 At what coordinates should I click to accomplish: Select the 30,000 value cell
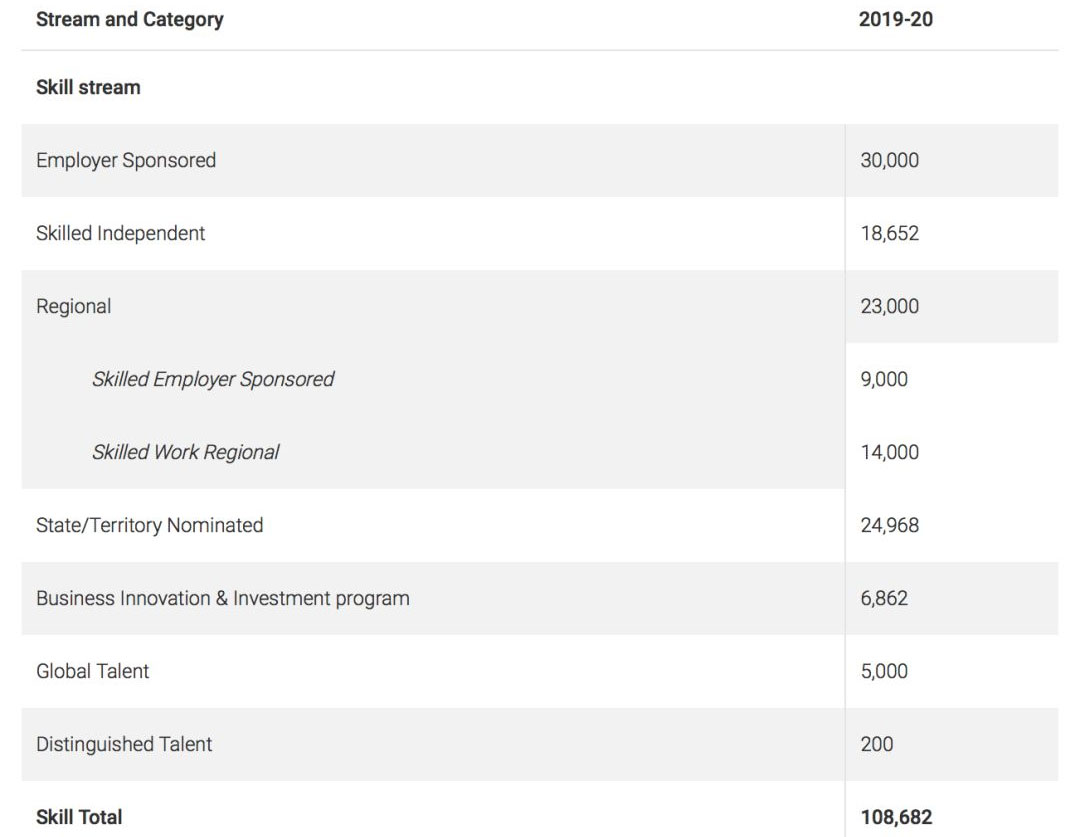pos(889,160)
